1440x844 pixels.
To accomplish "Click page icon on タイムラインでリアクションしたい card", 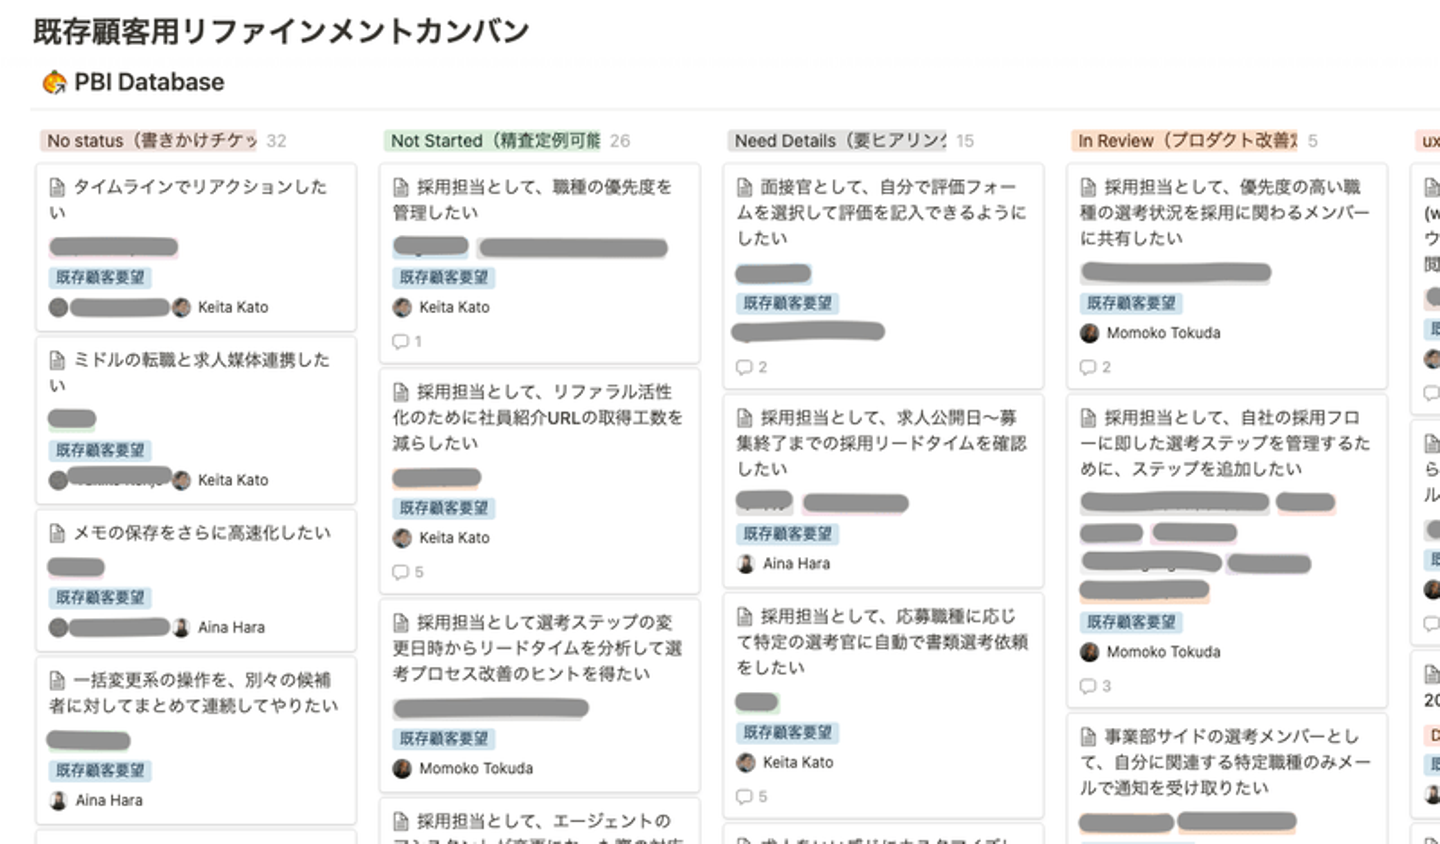I will (x=58, y=187).
